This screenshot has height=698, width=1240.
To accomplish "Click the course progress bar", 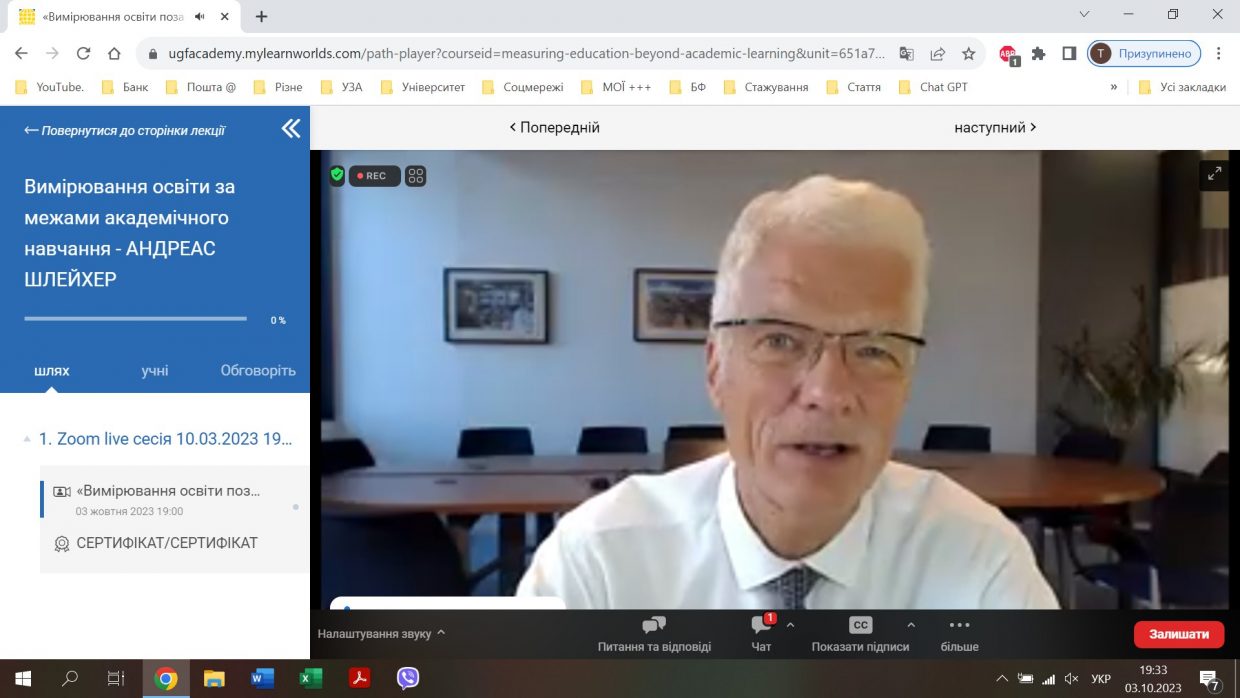I will click(x=135, y=319).
